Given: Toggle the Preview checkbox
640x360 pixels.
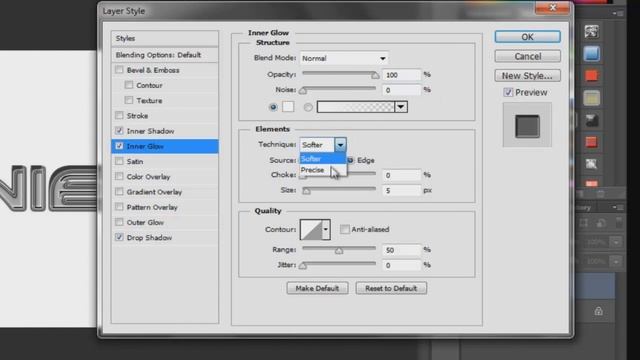Looking at the screenshot, I should click(508, 92).
